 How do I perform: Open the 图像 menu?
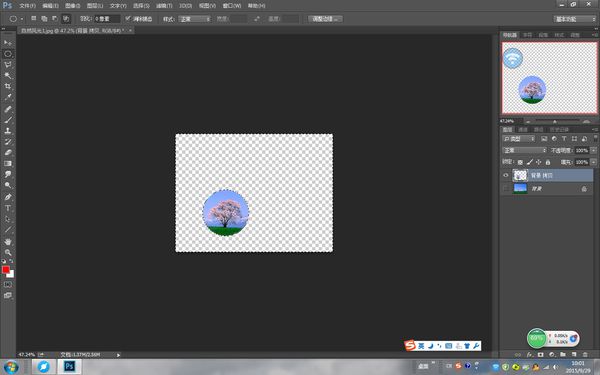point(72,6)
